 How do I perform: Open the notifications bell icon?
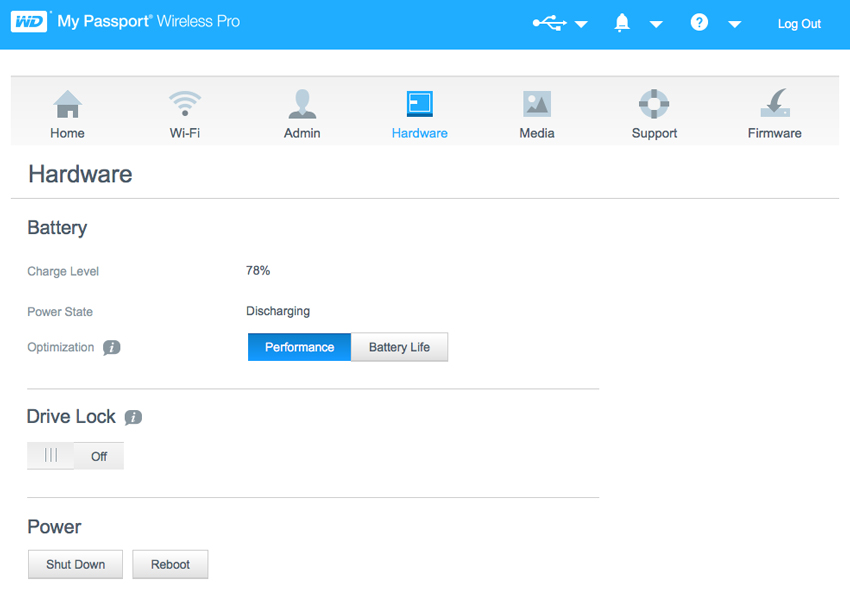click(x=622, y=23)
